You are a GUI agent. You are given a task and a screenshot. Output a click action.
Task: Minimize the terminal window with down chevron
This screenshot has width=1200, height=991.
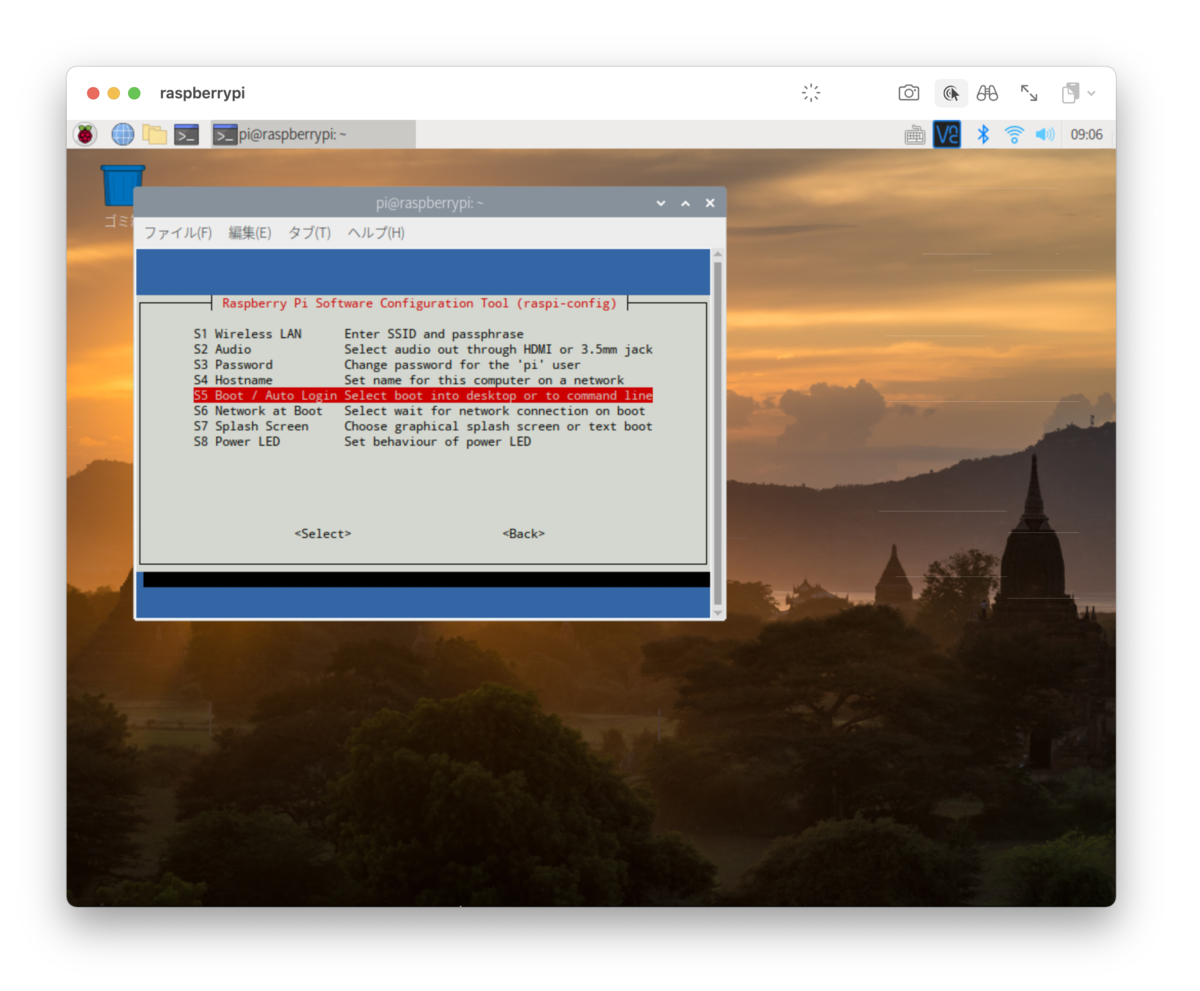(x=661, y=203)
